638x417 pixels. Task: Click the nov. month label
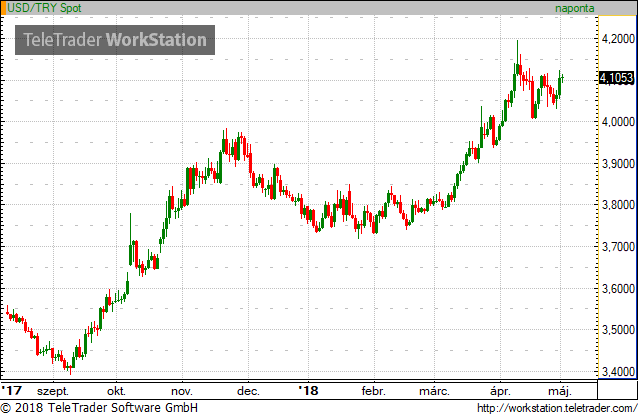point(182,391)
